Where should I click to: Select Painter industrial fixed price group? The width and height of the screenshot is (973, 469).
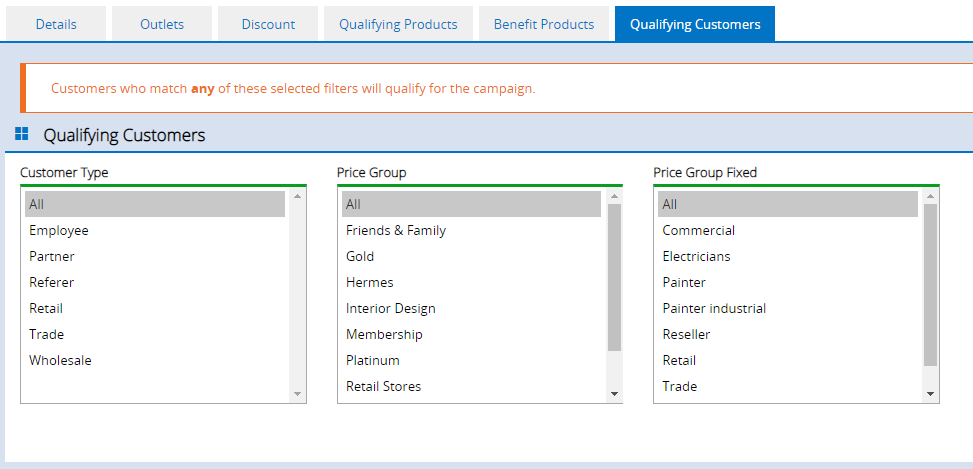point(788,308)
